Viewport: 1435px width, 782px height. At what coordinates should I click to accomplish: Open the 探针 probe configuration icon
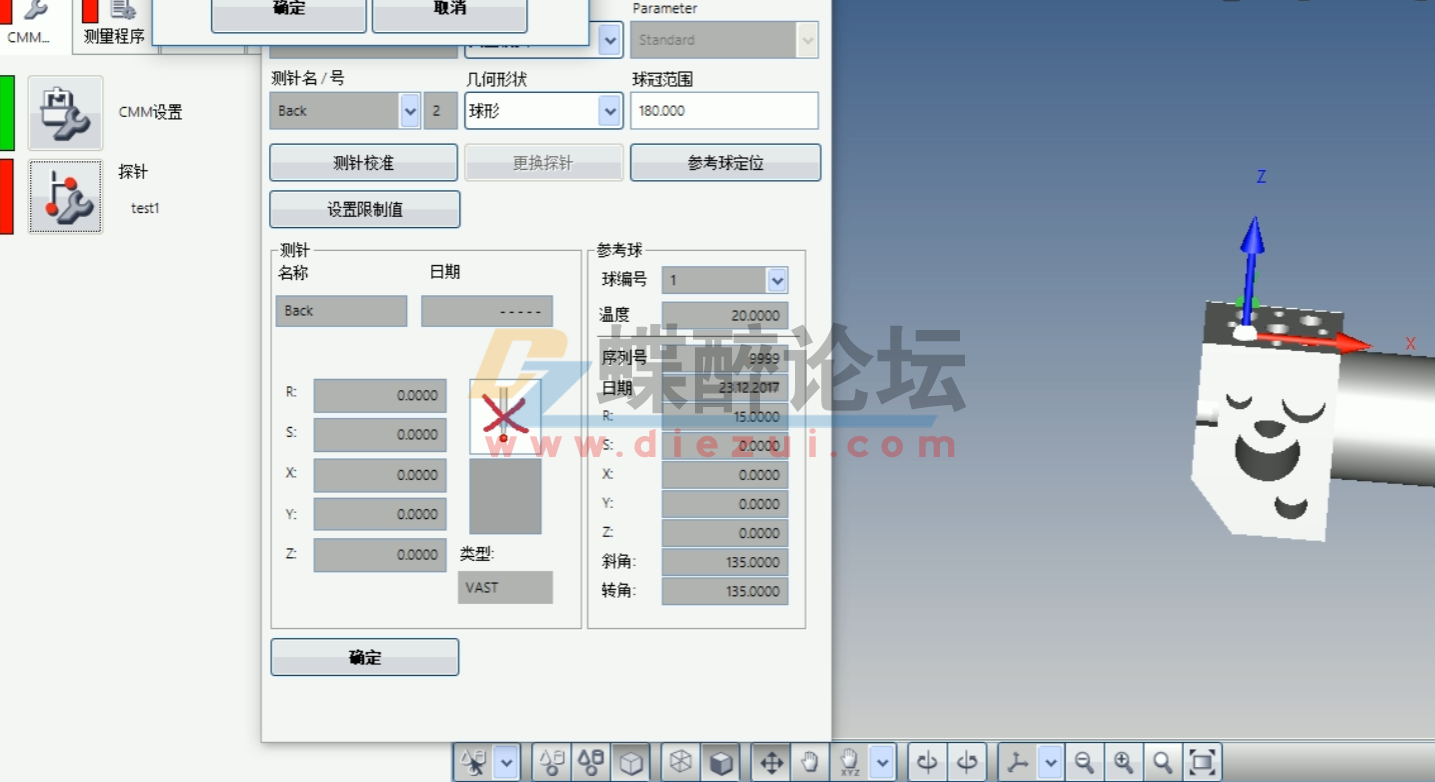pyautogui.click(x=65, y=196)
